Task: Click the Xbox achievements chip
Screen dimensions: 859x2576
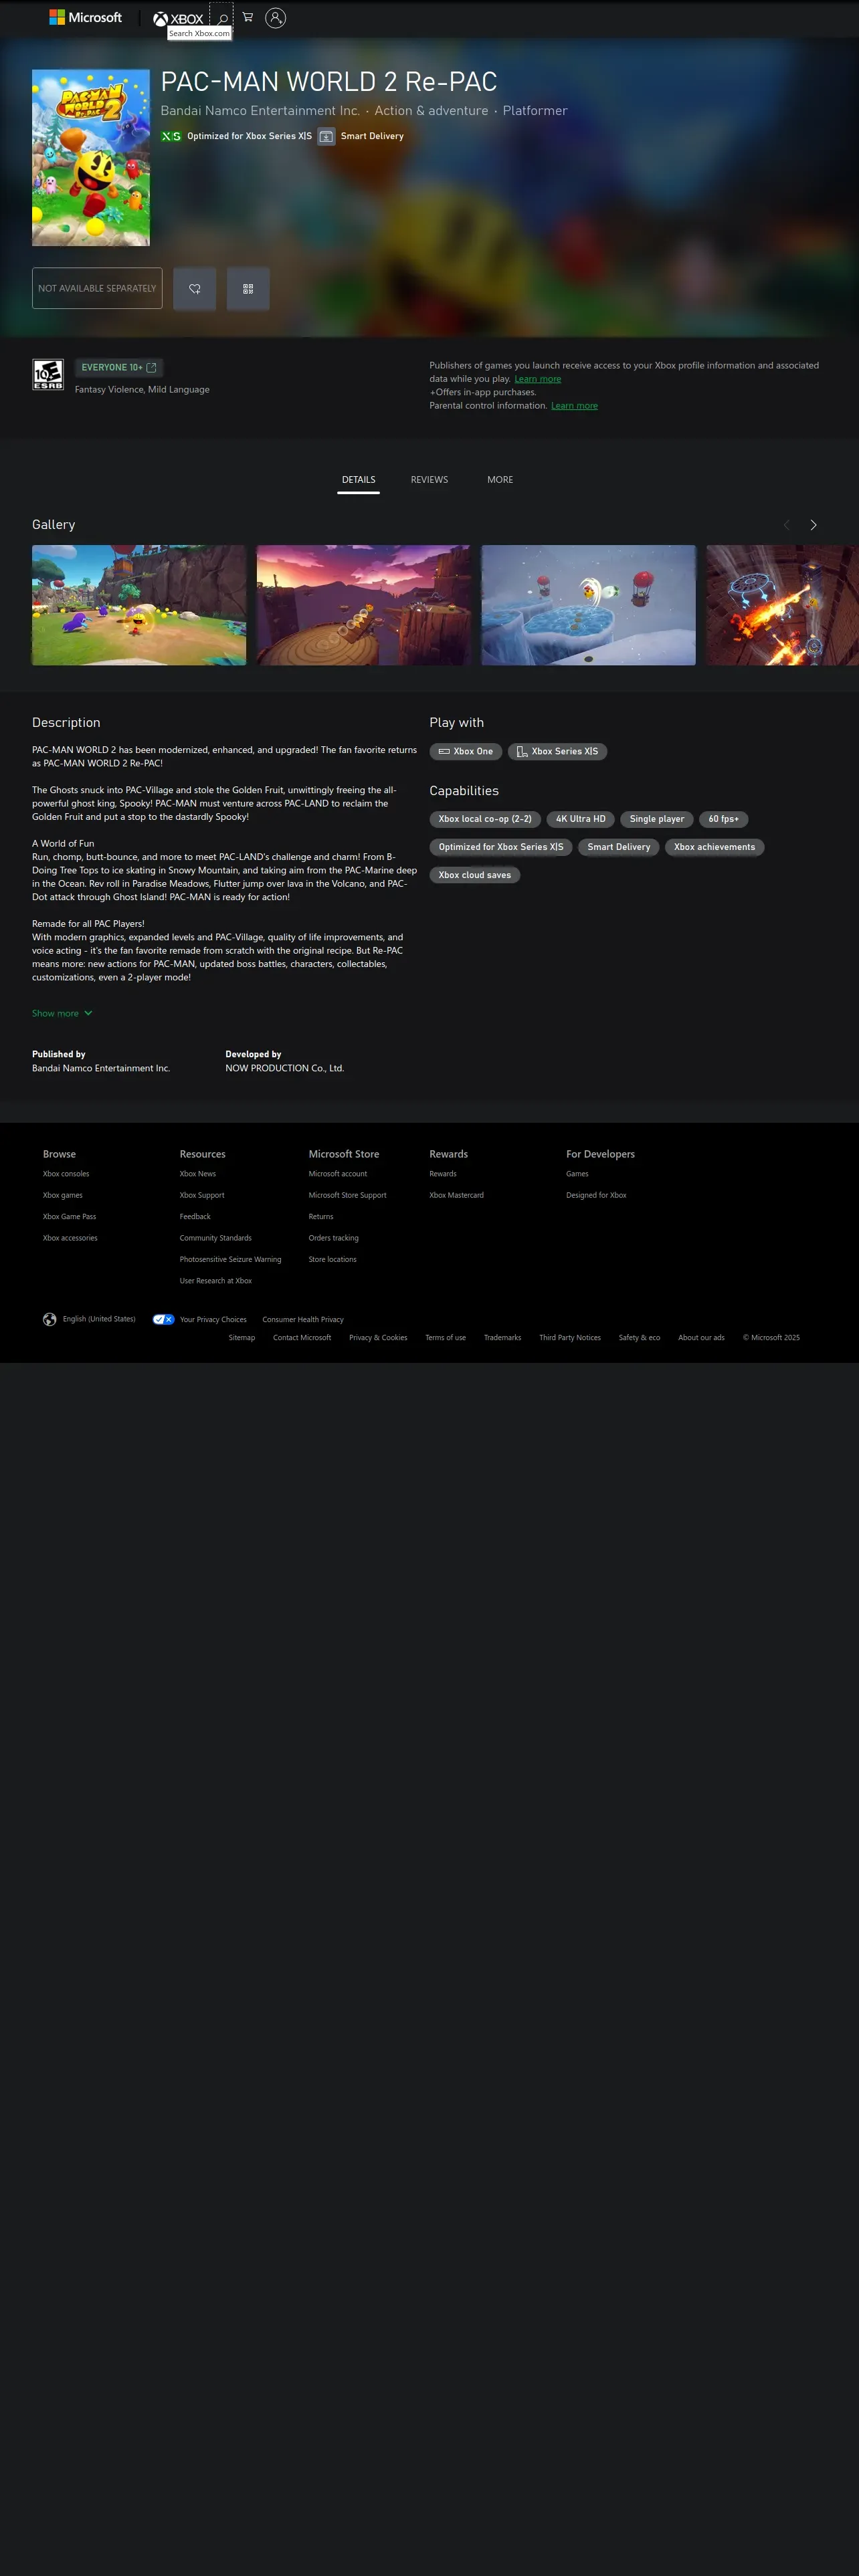Action: 715,847
